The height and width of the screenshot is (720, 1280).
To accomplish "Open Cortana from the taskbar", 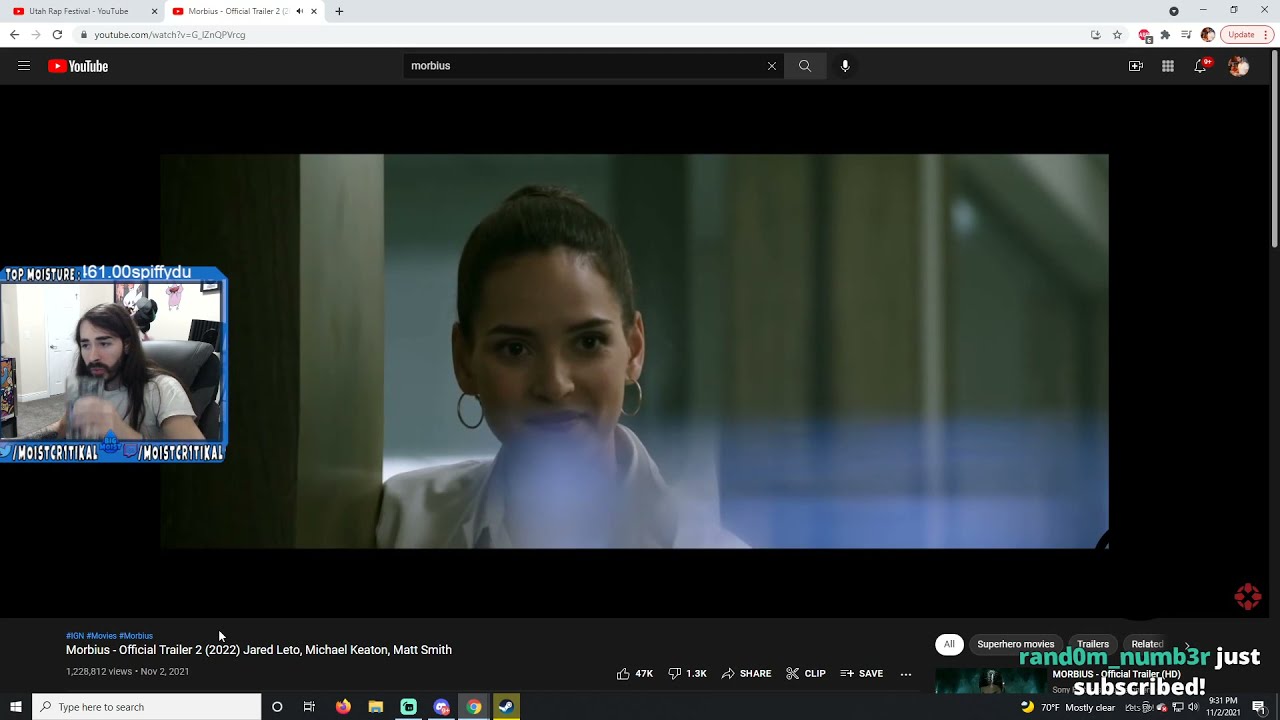I will tap(277, 707).
